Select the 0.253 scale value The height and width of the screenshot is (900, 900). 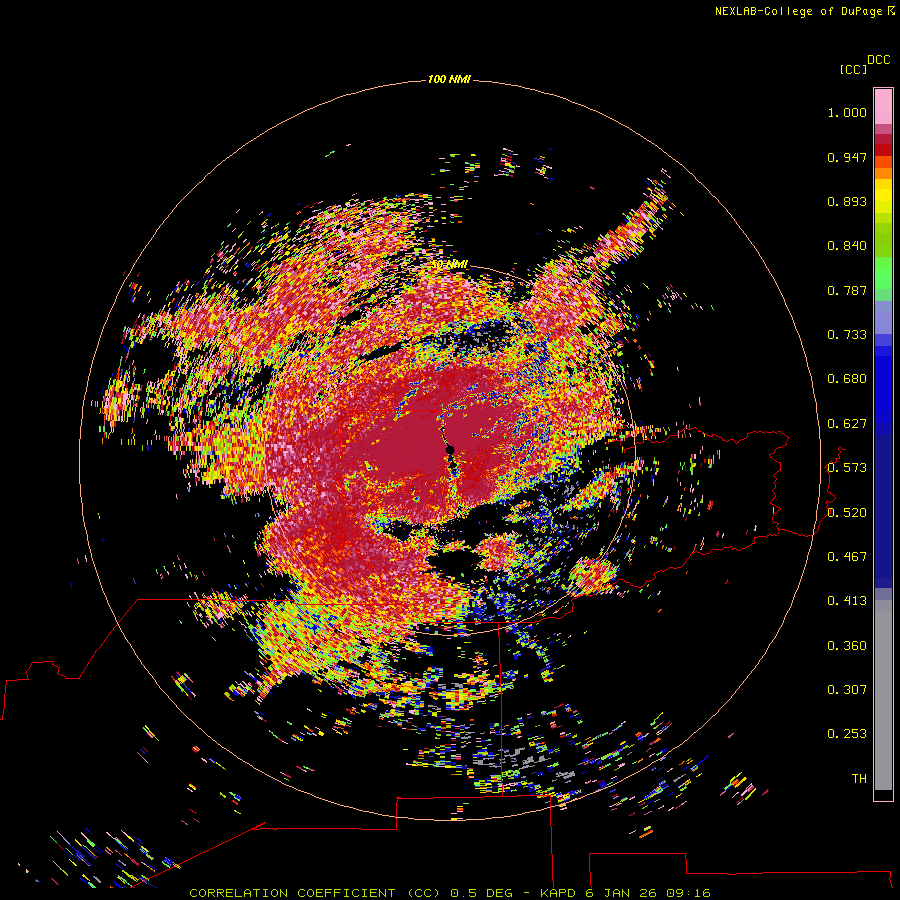pos(847,734)
